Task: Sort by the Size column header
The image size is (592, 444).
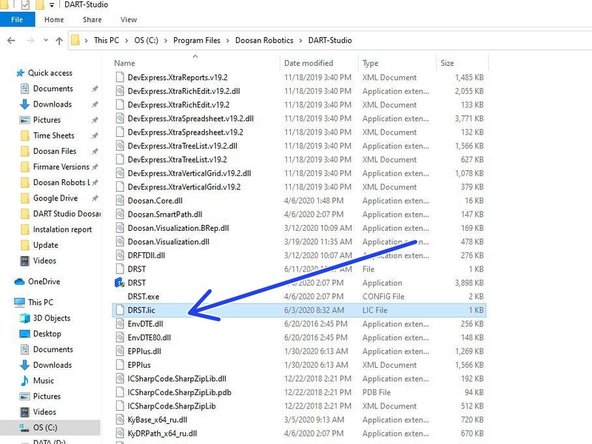Action: click(x=447, y=63)
